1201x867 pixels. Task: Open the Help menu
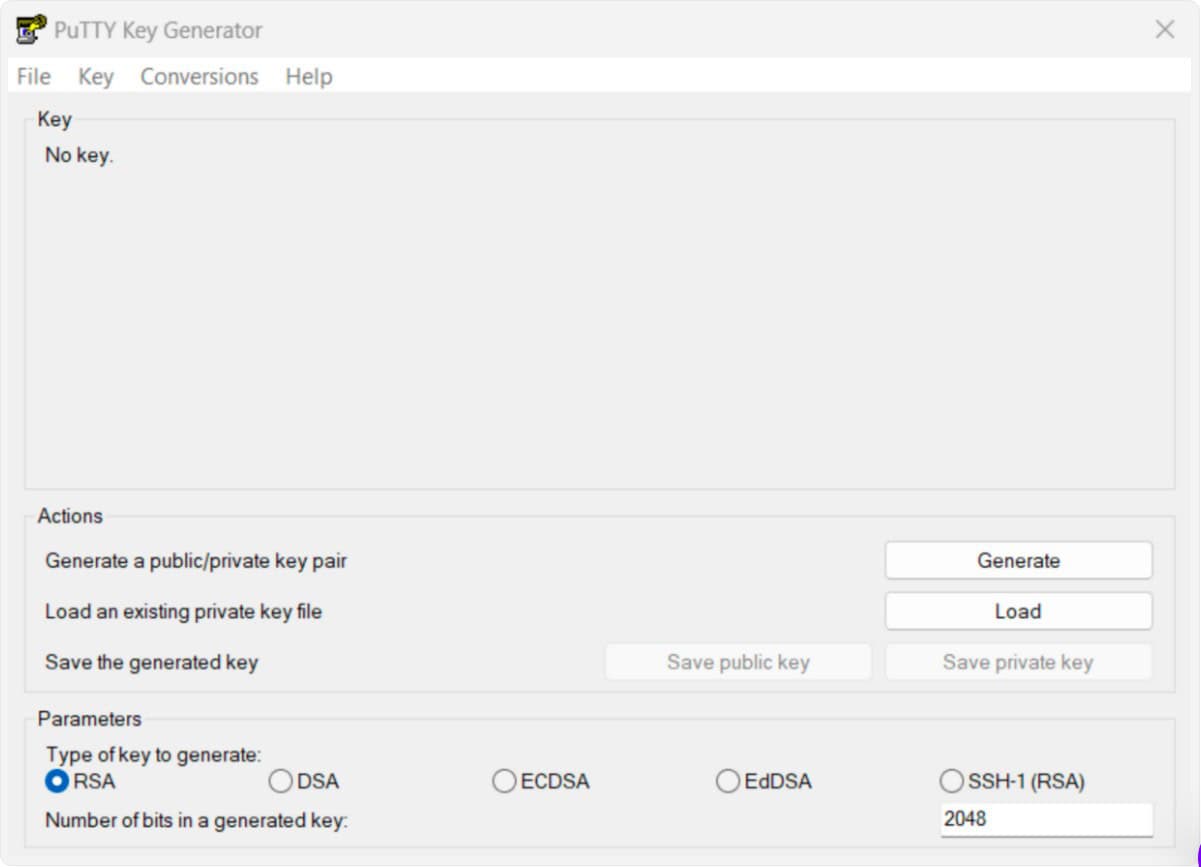309,77
